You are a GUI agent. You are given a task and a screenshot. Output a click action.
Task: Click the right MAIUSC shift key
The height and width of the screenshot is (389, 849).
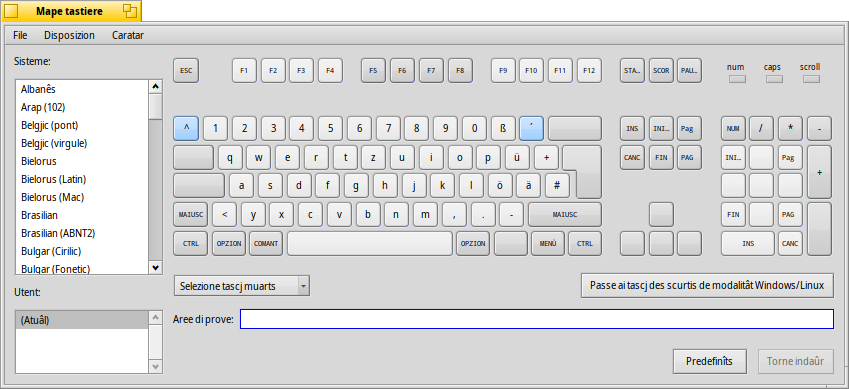pyautogui.click(x=565, y=215)
